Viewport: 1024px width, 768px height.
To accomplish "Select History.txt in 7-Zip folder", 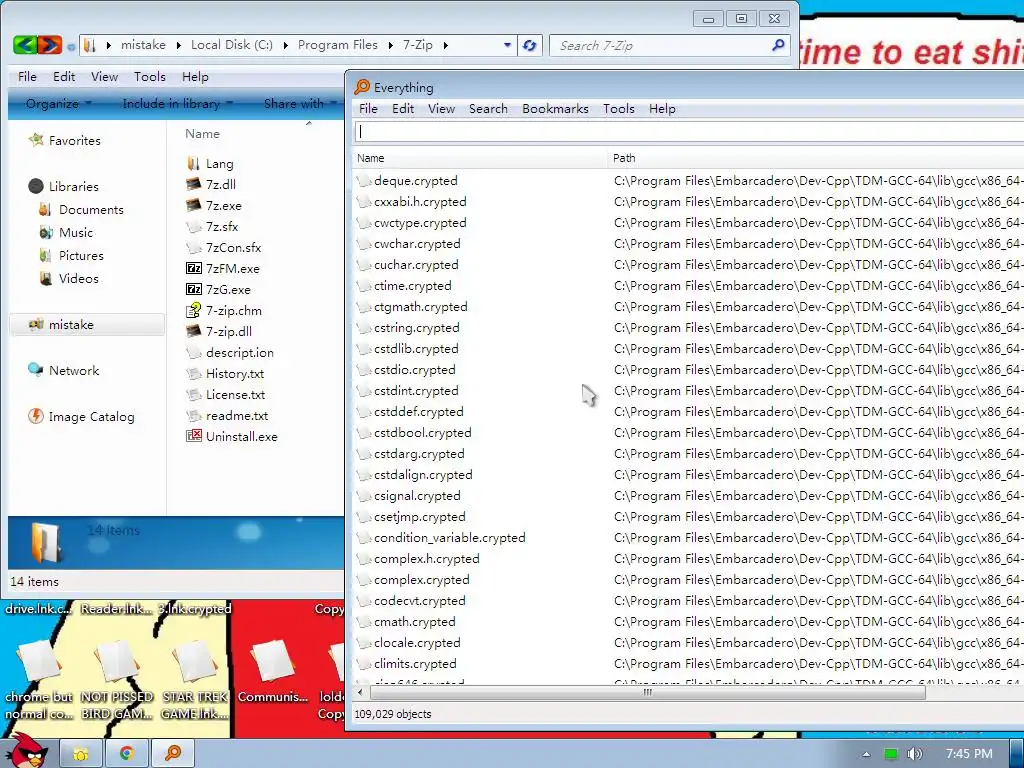I will (234, 374).
